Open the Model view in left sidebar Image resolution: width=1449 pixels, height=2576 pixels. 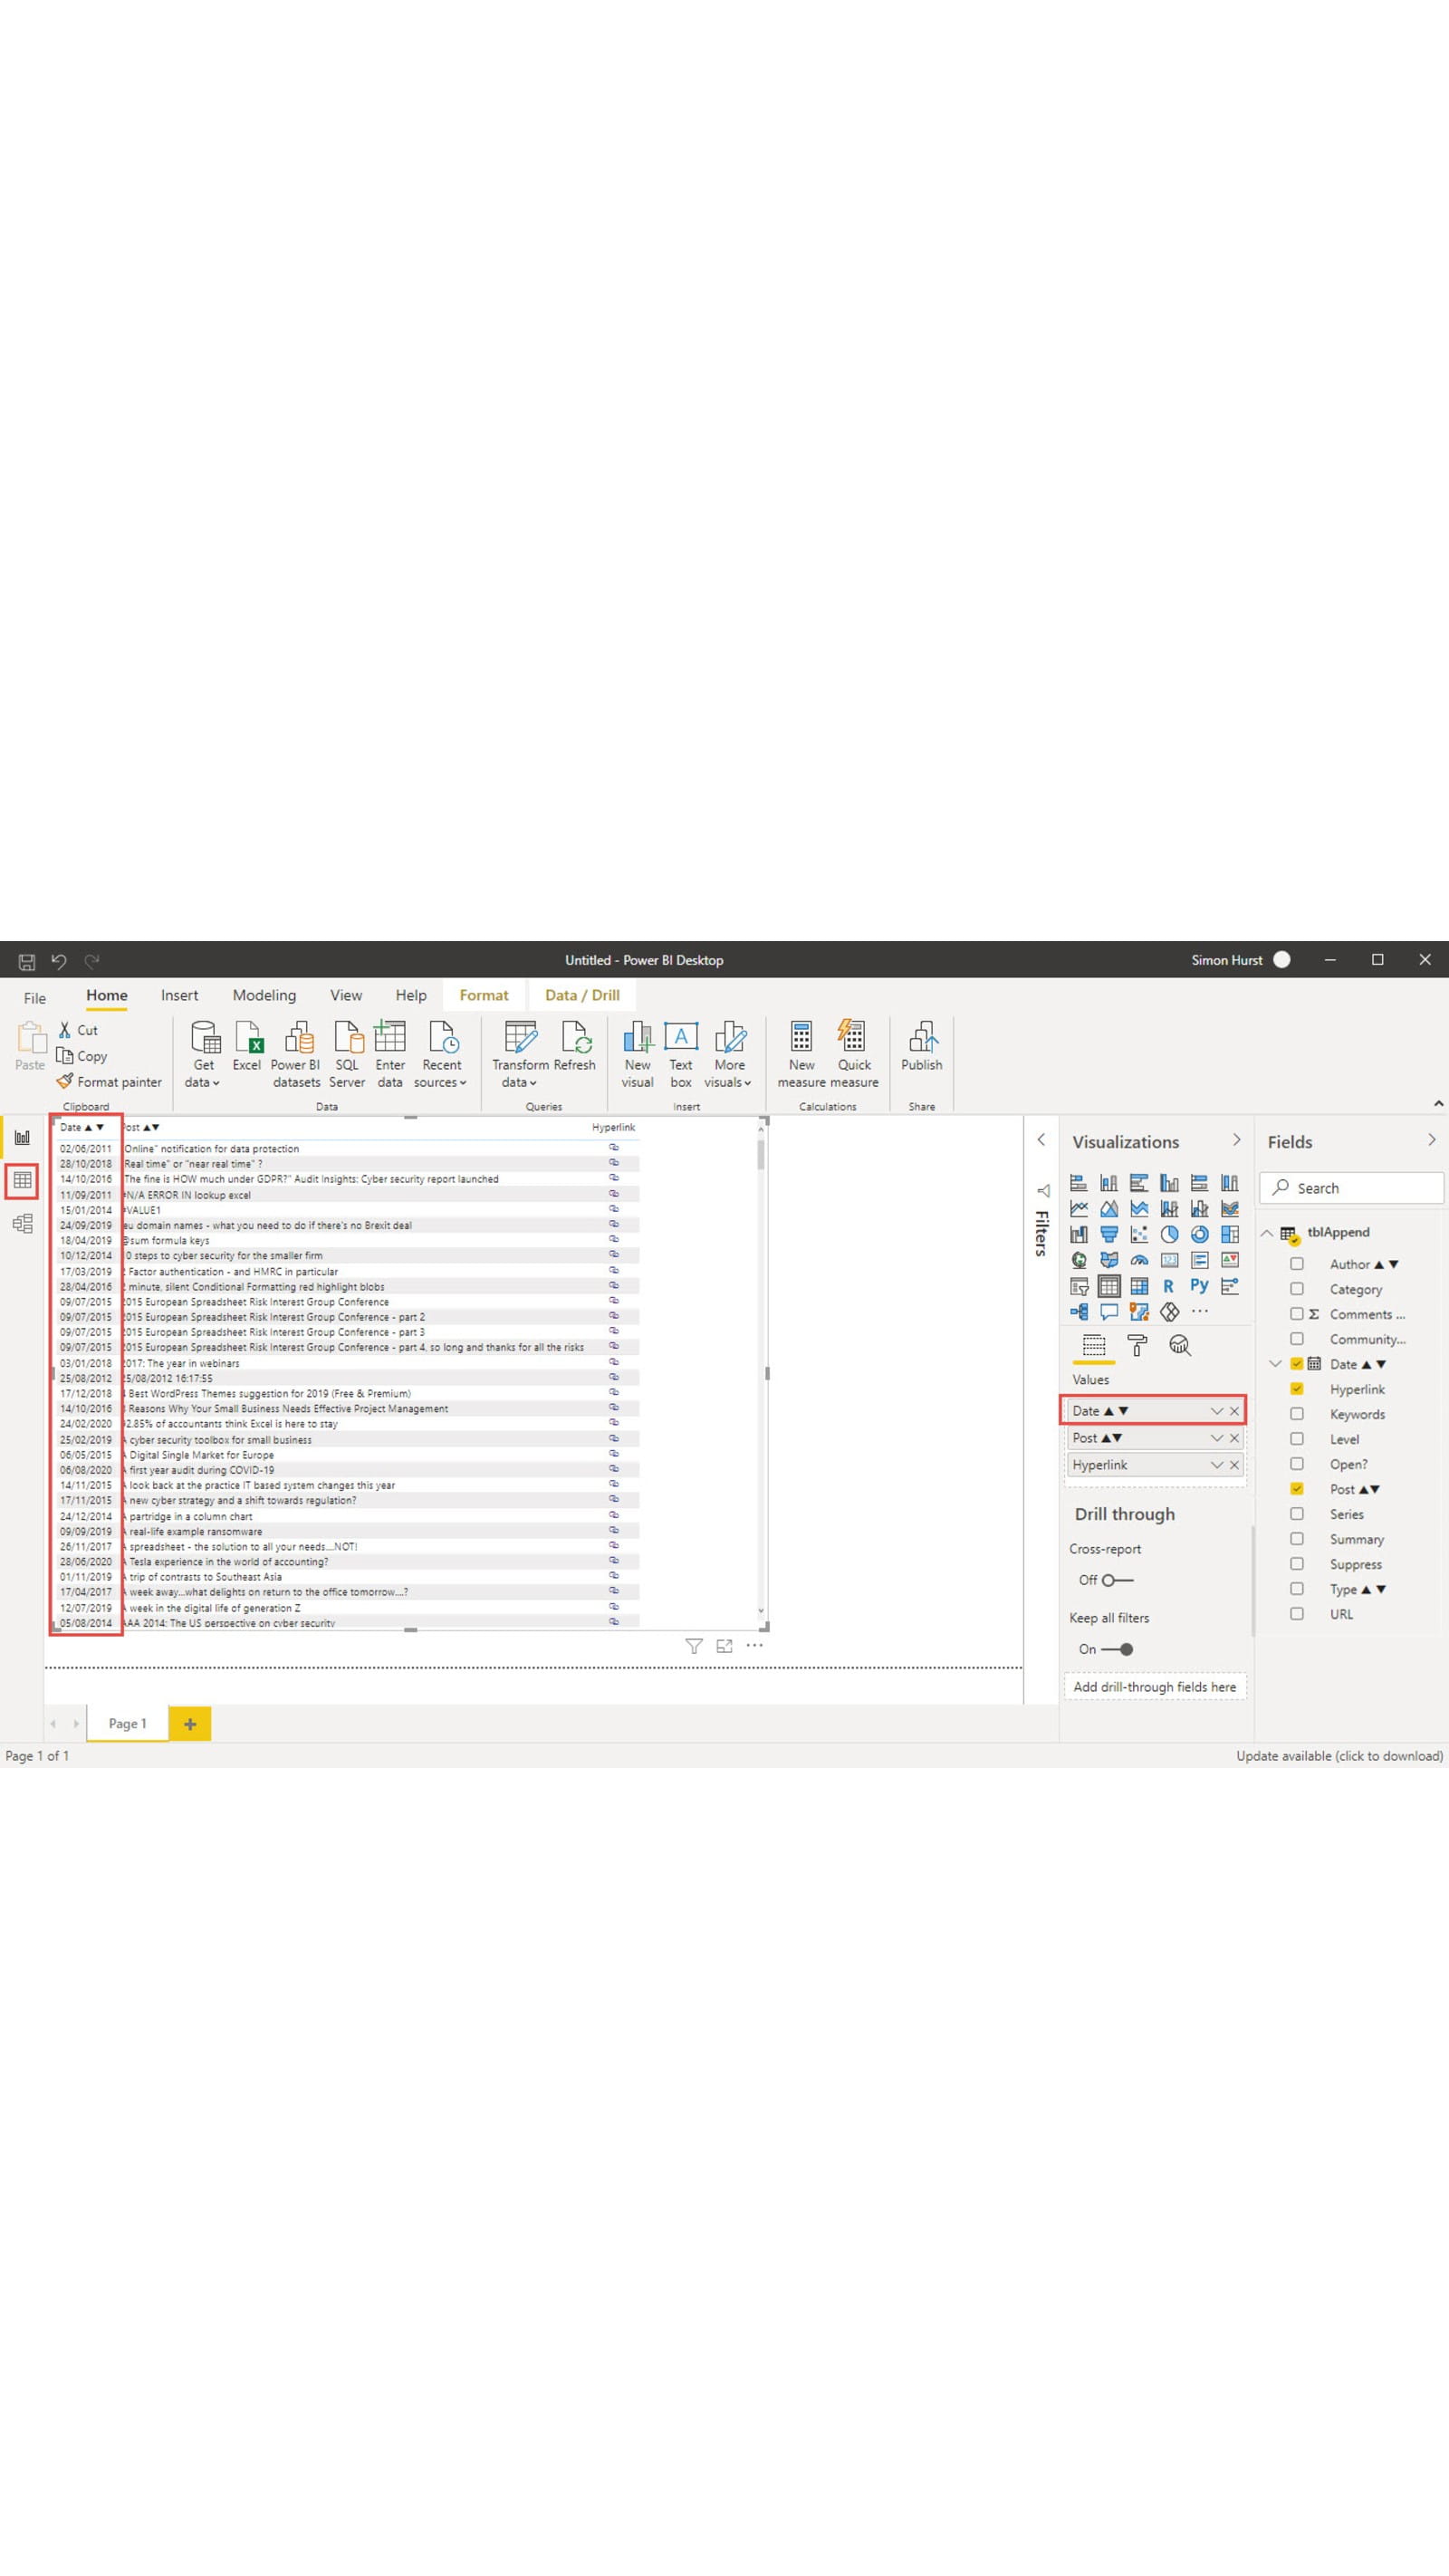tap(22, 1224)
